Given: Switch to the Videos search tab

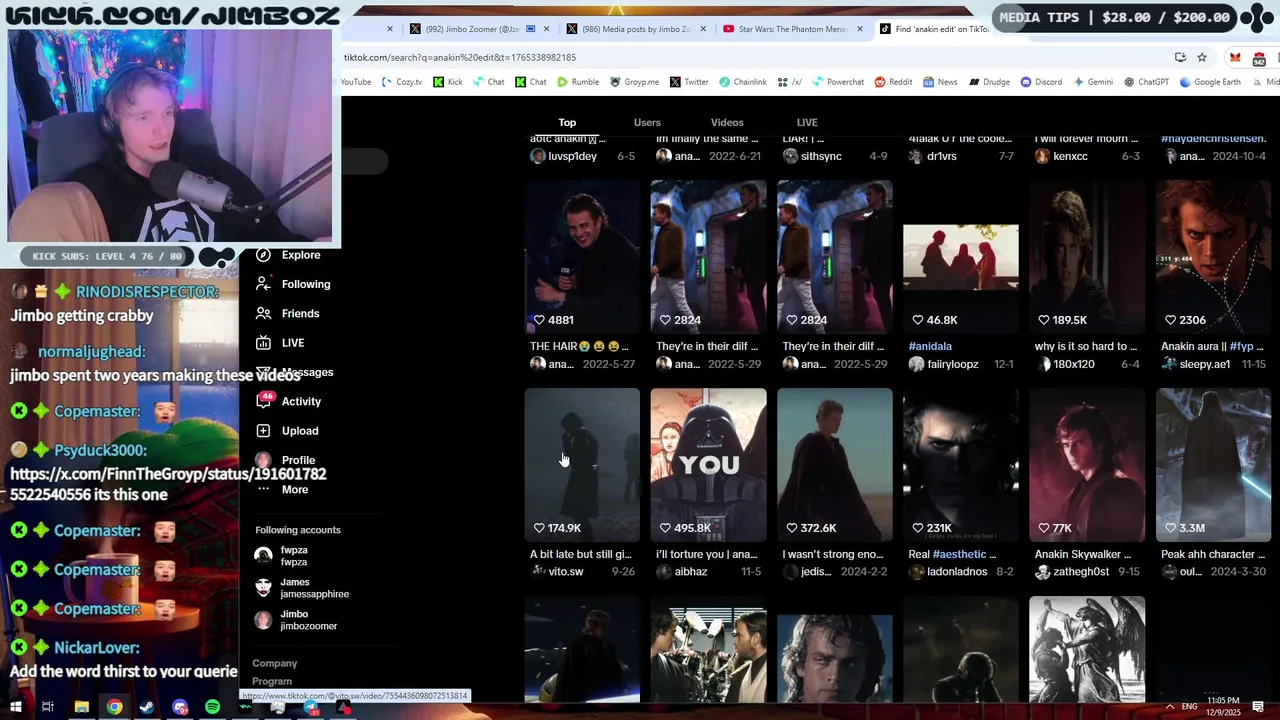Looking at the screenshot, I should pyautogui.click(x=727, y=123).
